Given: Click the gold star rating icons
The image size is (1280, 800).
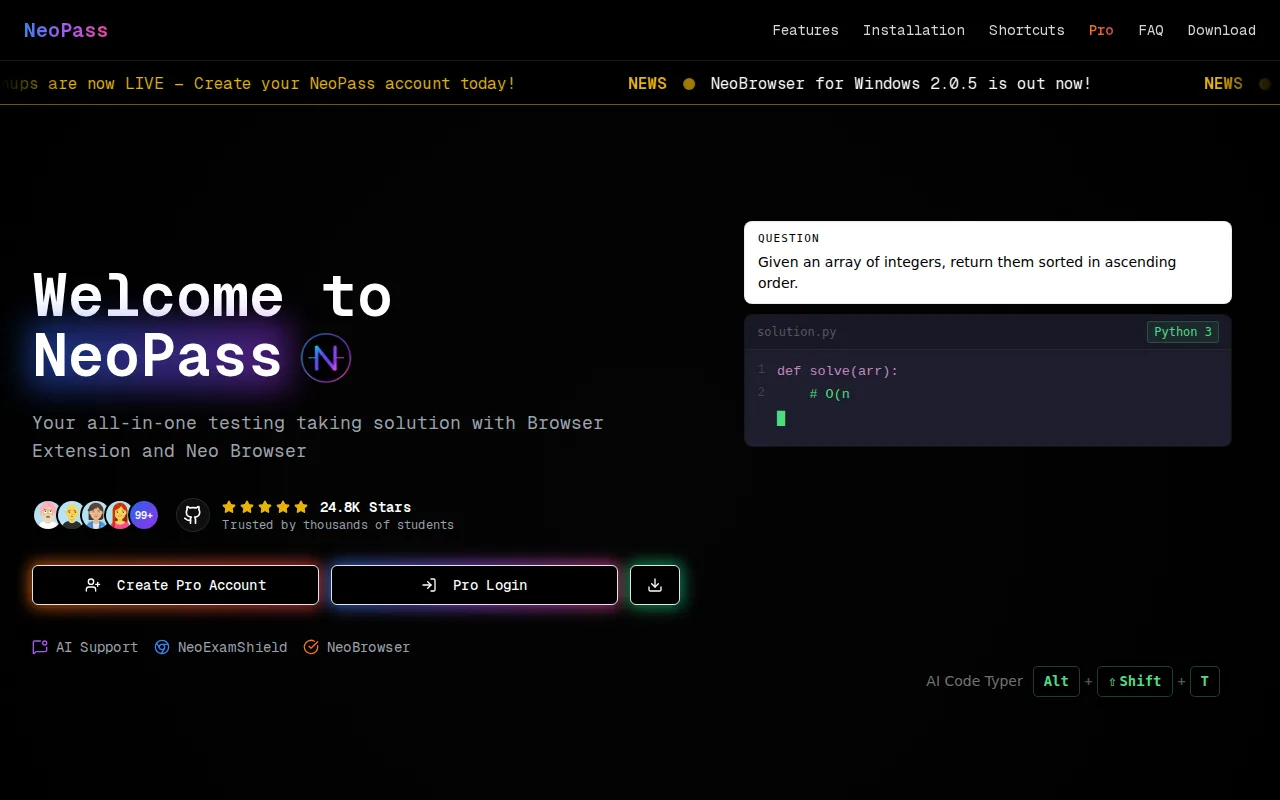Looking at the screenshot, I should (x=265, y=507).
